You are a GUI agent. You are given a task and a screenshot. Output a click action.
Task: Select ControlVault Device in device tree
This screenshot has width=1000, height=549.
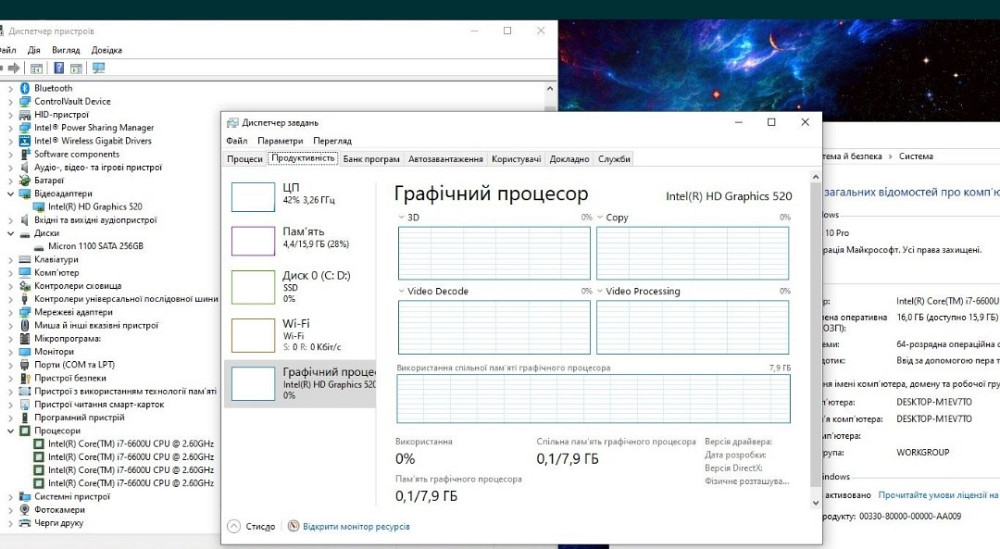[x=72, y=101]
